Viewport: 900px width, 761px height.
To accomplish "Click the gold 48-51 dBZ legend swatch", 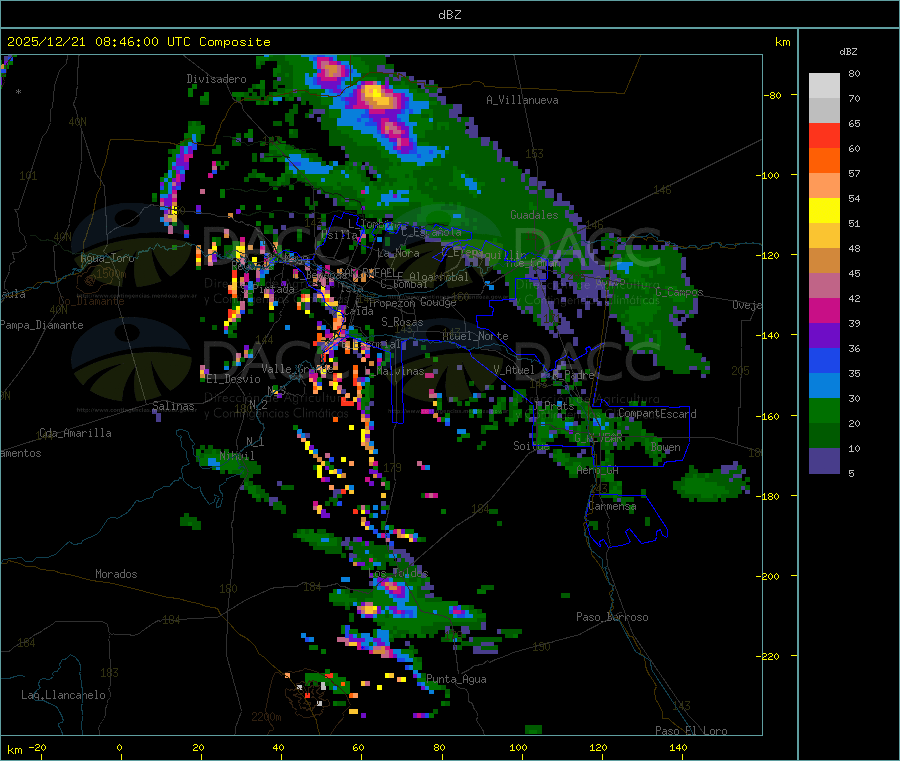I will 824,235.
